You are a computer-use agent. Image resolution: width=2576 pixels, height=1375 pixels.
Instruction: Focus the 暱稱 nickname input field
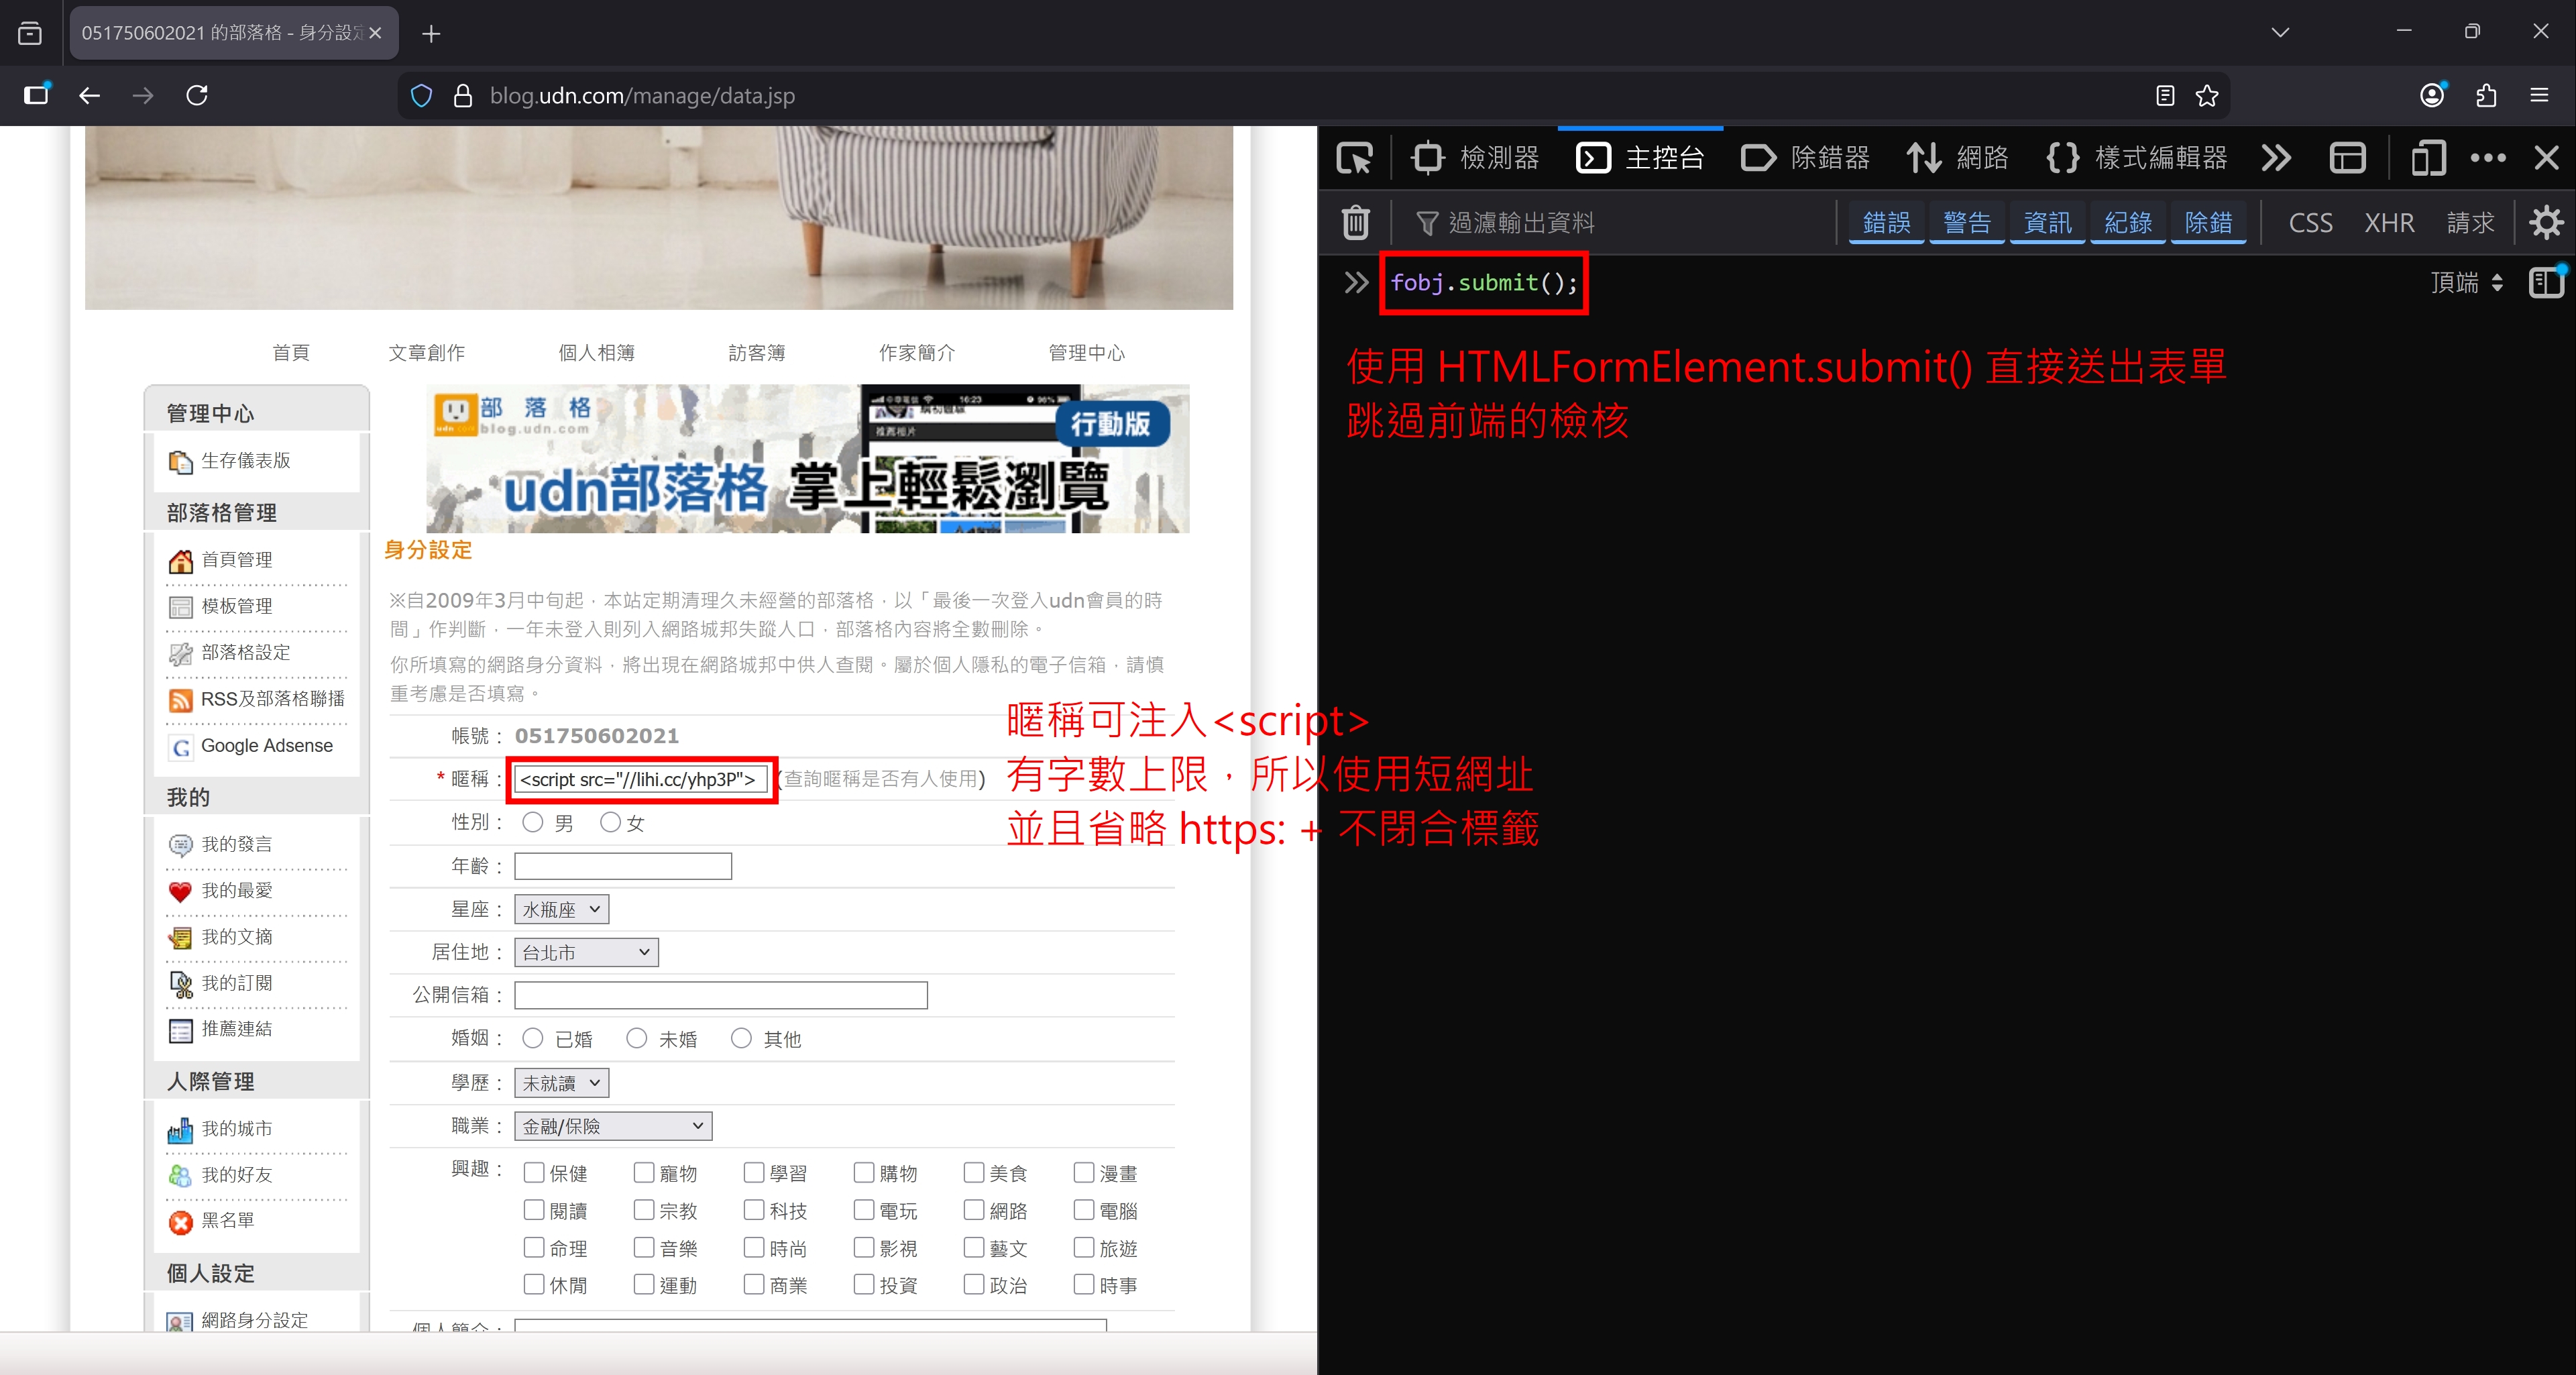(x=641, y=780)
